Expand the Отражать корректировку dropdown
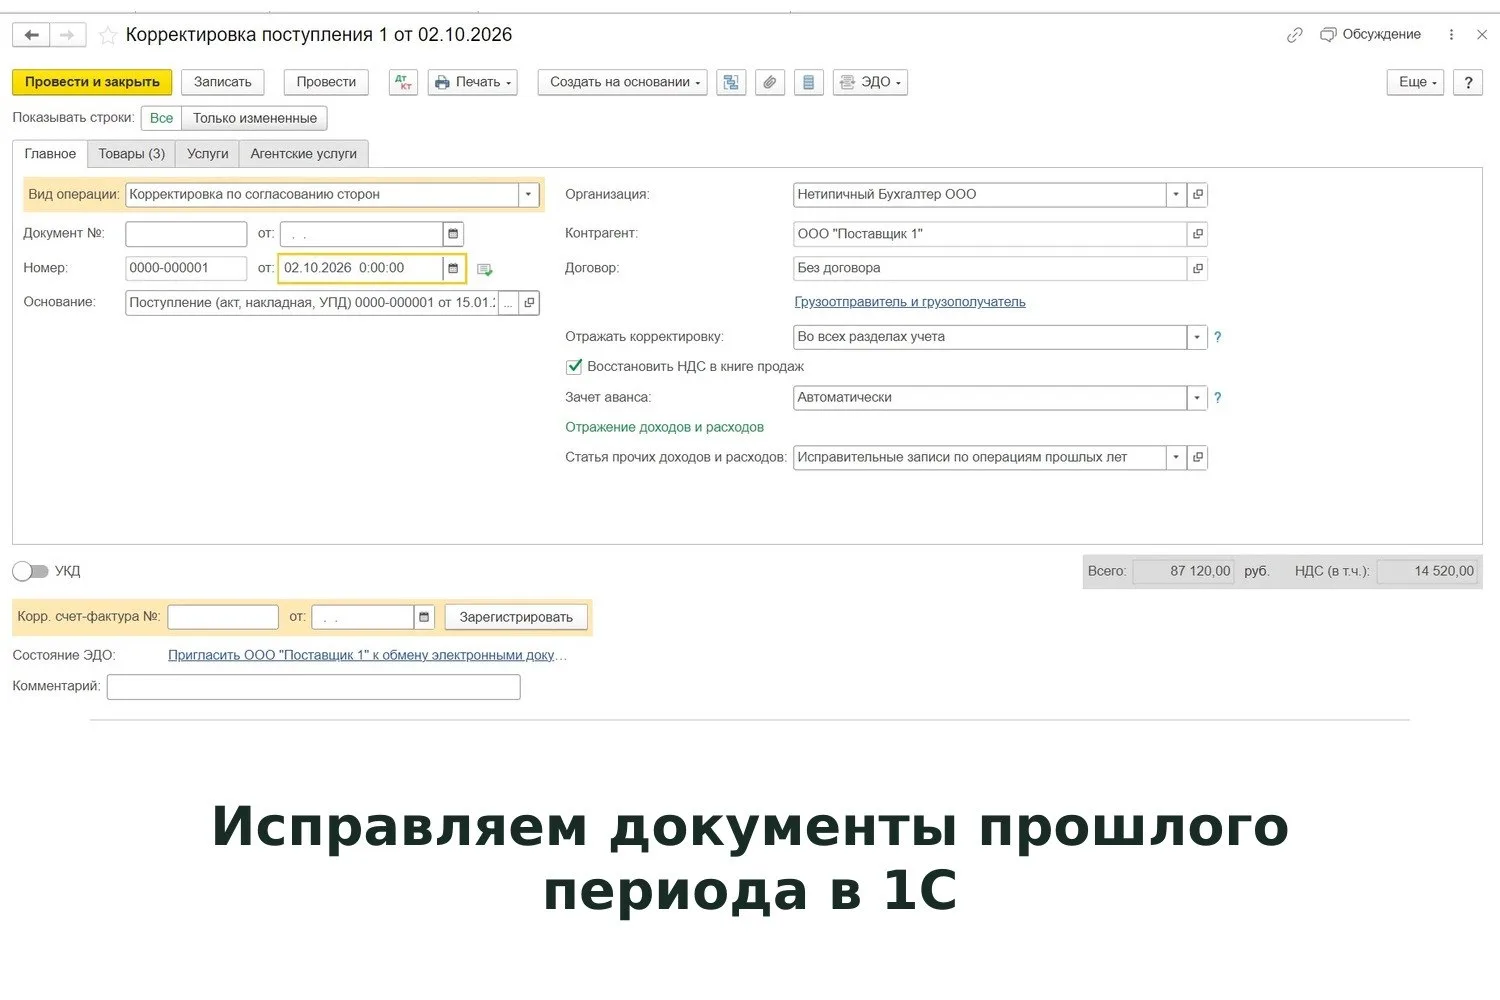 pyautogui.click(x=1197, y=337)
